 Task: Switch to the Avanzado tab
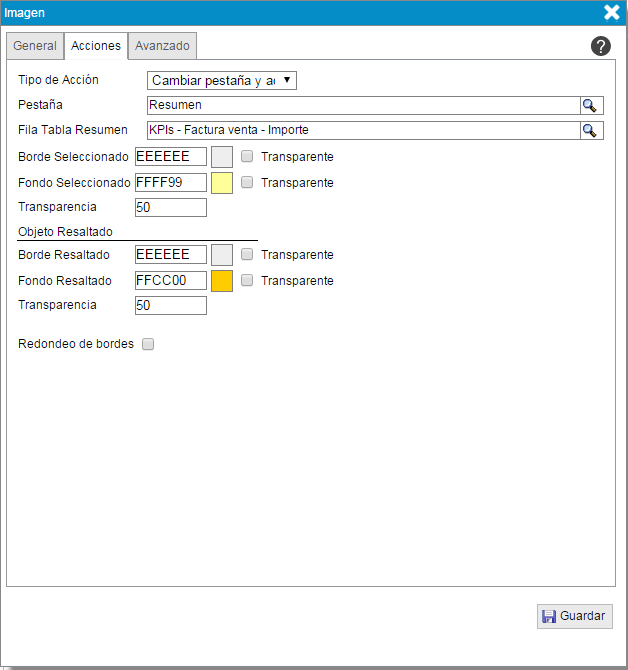coord(162,46)
